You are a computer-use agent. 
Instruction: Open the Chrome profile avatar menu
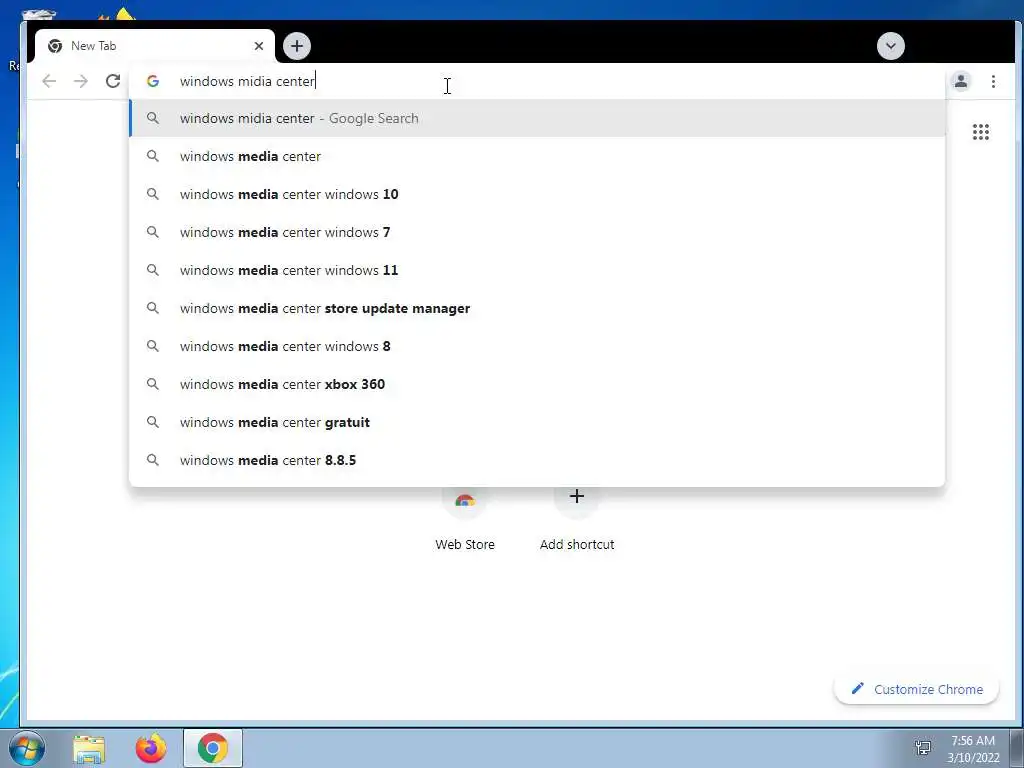point(961,81)
